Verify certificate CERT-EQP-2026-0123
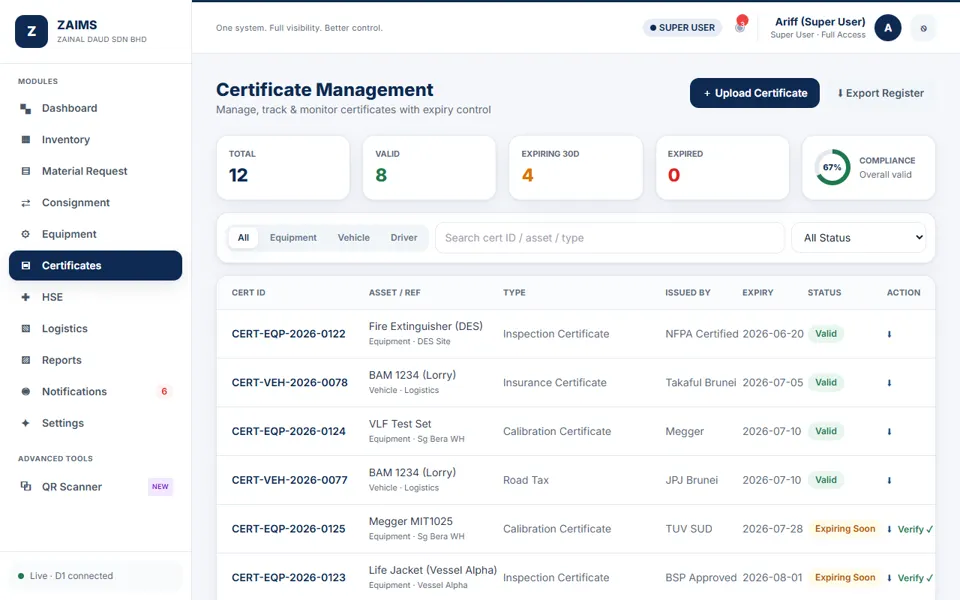 tap(915, 578)
